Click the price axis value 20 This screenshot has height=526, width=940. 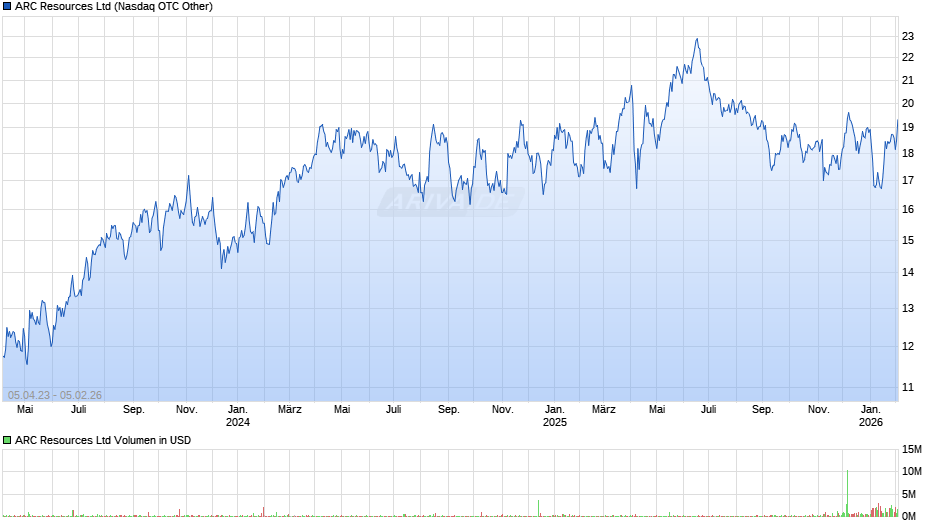(908, 103)
